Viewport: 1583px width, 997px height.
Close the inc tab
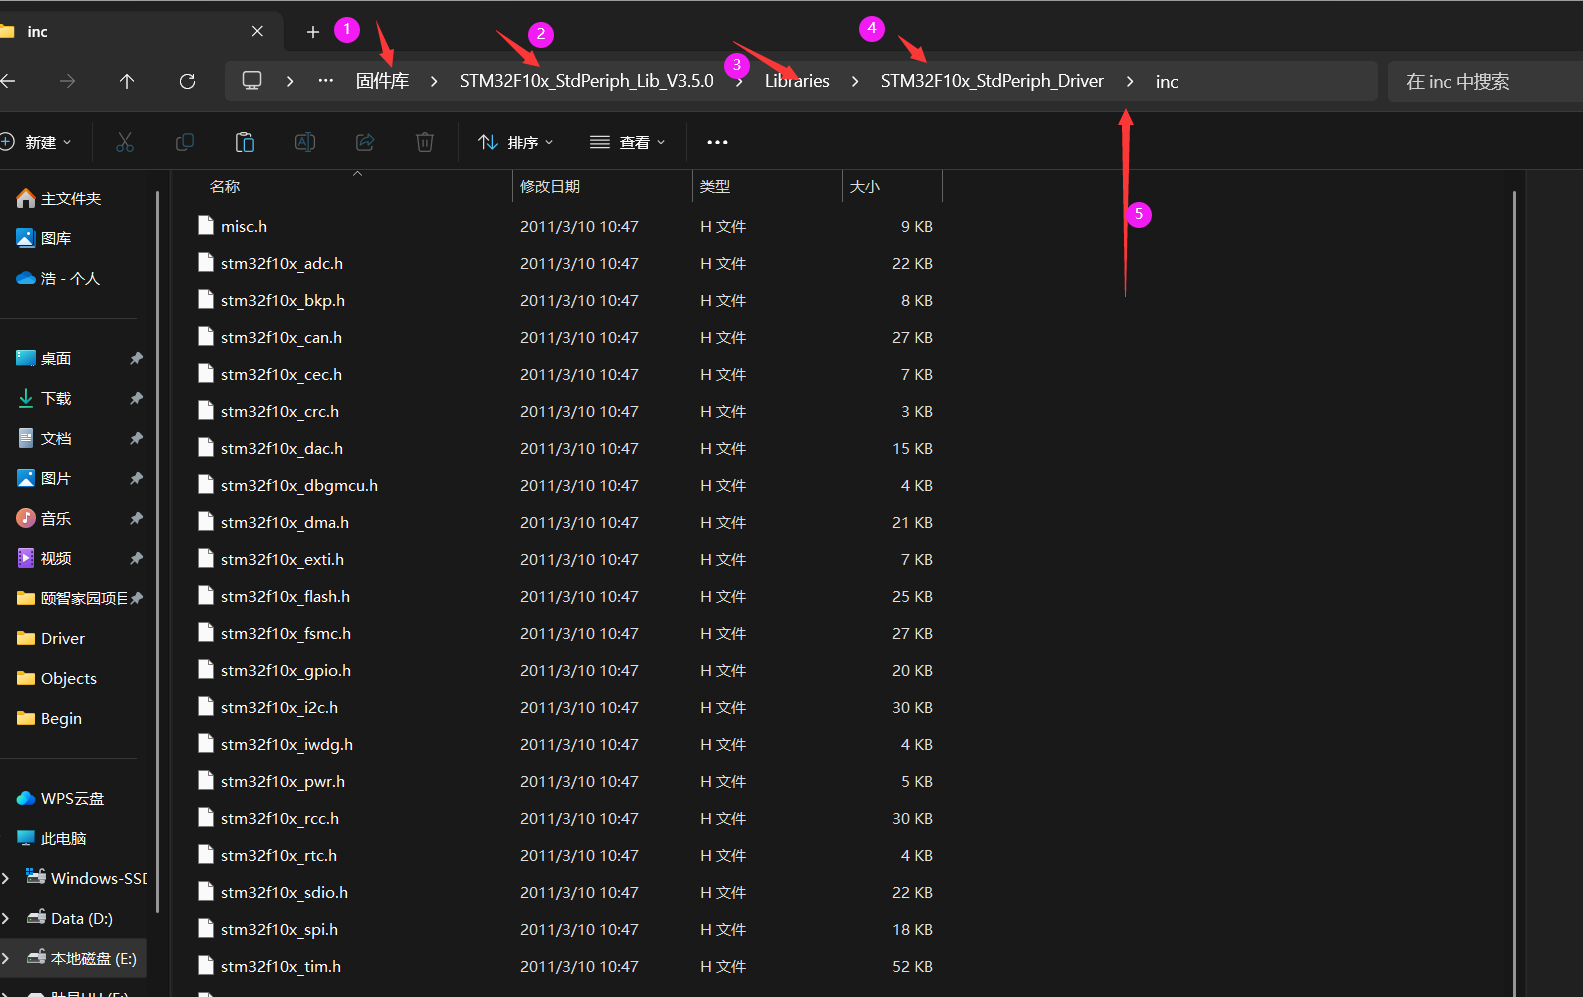click(x=257, y=31)
